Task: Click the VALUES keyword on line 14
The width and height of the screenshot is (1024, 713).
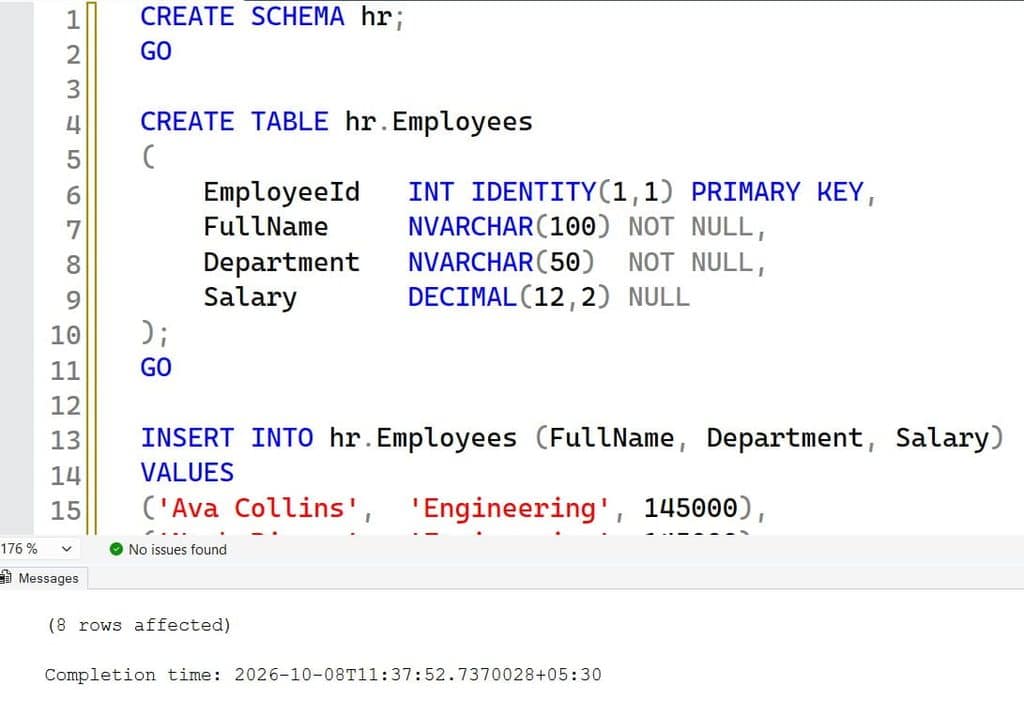Action: coord(187,473)
